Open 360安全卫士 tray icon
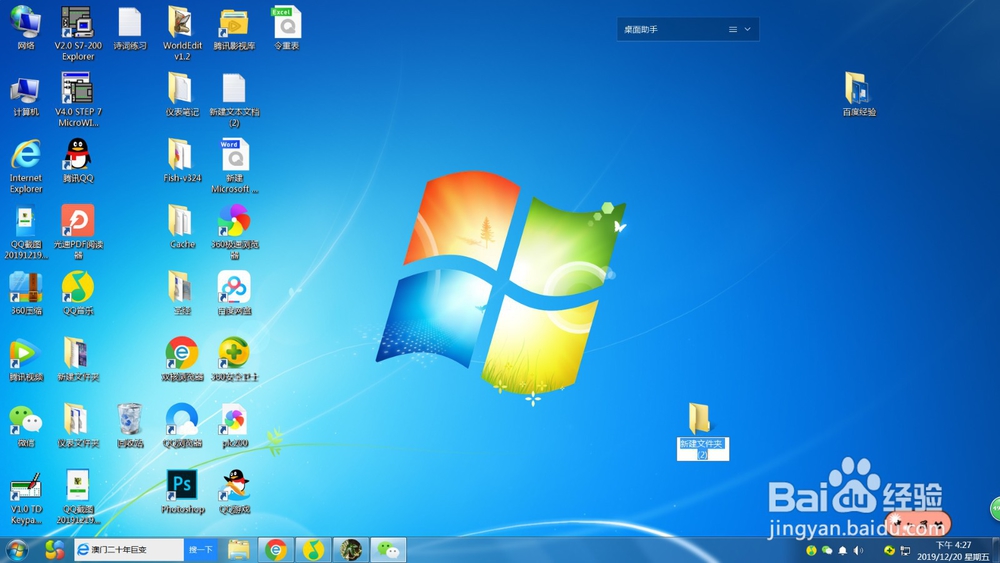1000x563 pixels. (889, 550)
